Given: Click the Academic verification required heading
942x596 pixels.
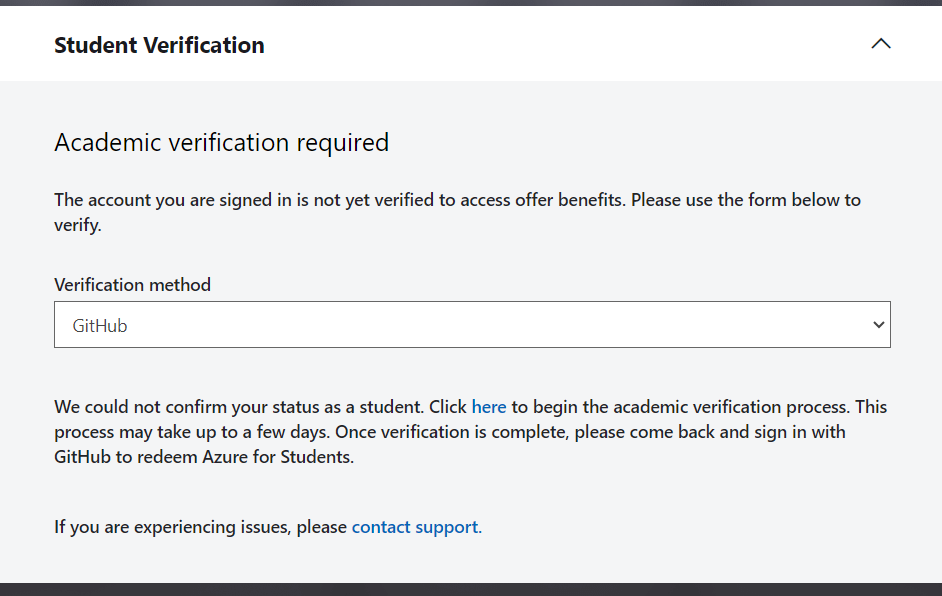Looking at the screenshot, I should [x=221, y=142].
